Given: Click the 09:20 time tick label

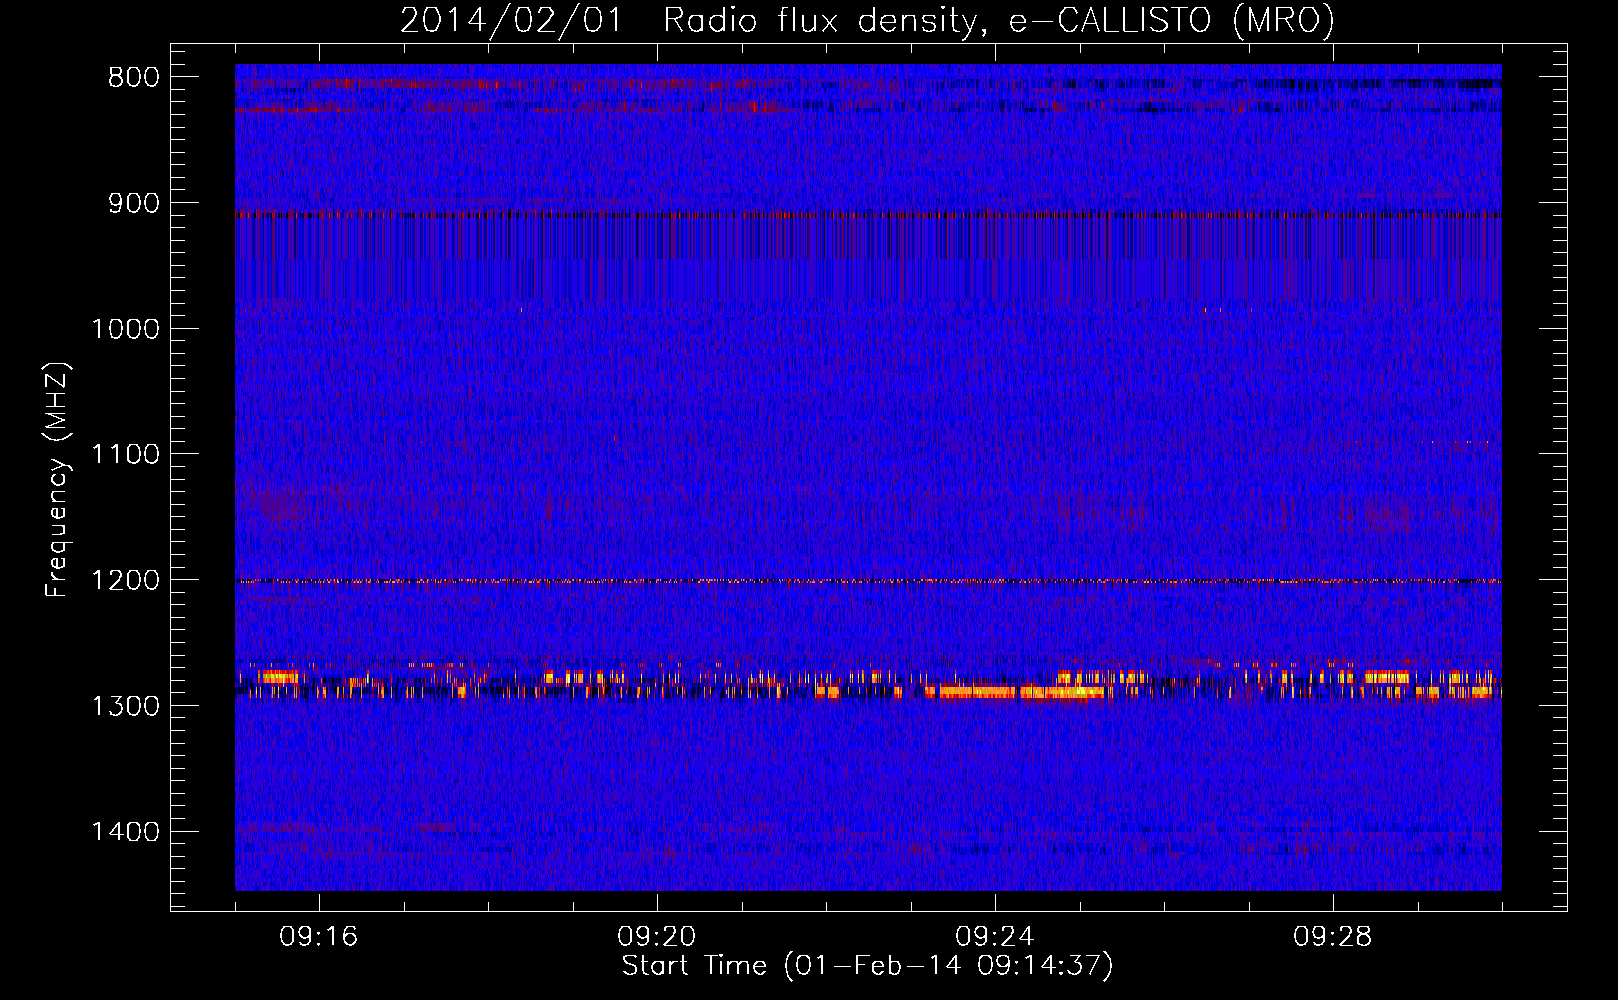Looking at the screenshot, I should (x=657, y=937).
